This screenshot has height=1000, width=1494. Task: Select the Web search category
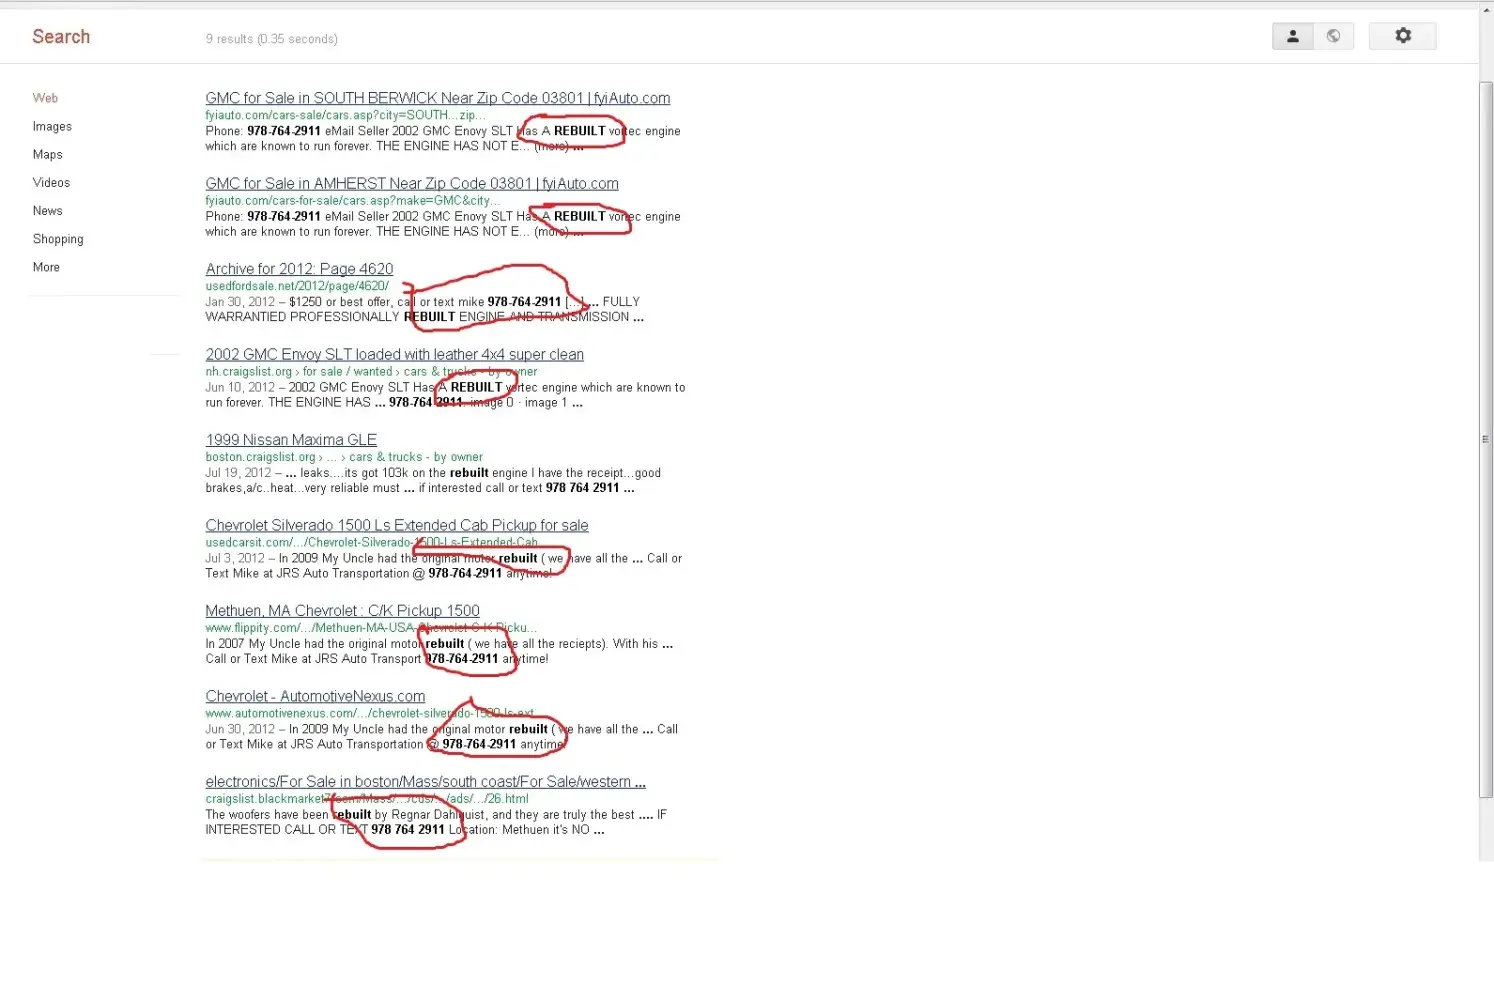(45, 98)
